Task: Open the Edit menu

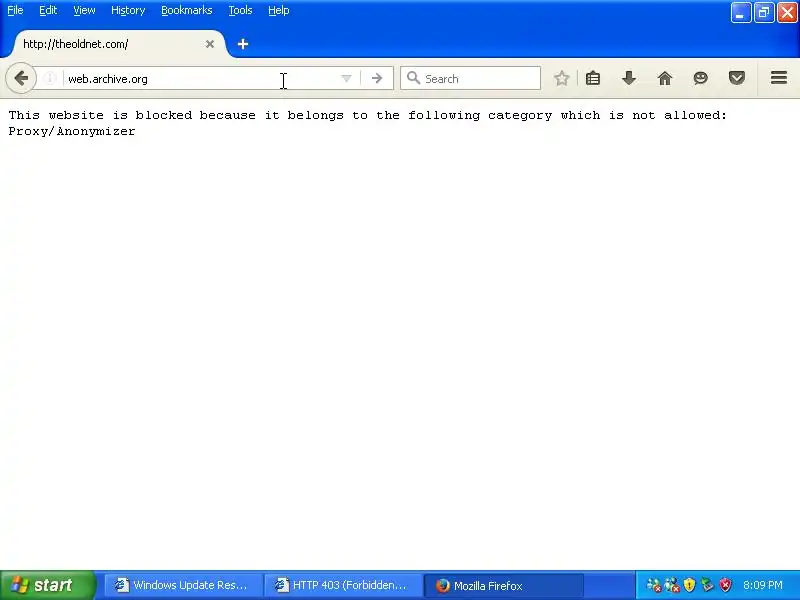Action: tap(48, 10)
